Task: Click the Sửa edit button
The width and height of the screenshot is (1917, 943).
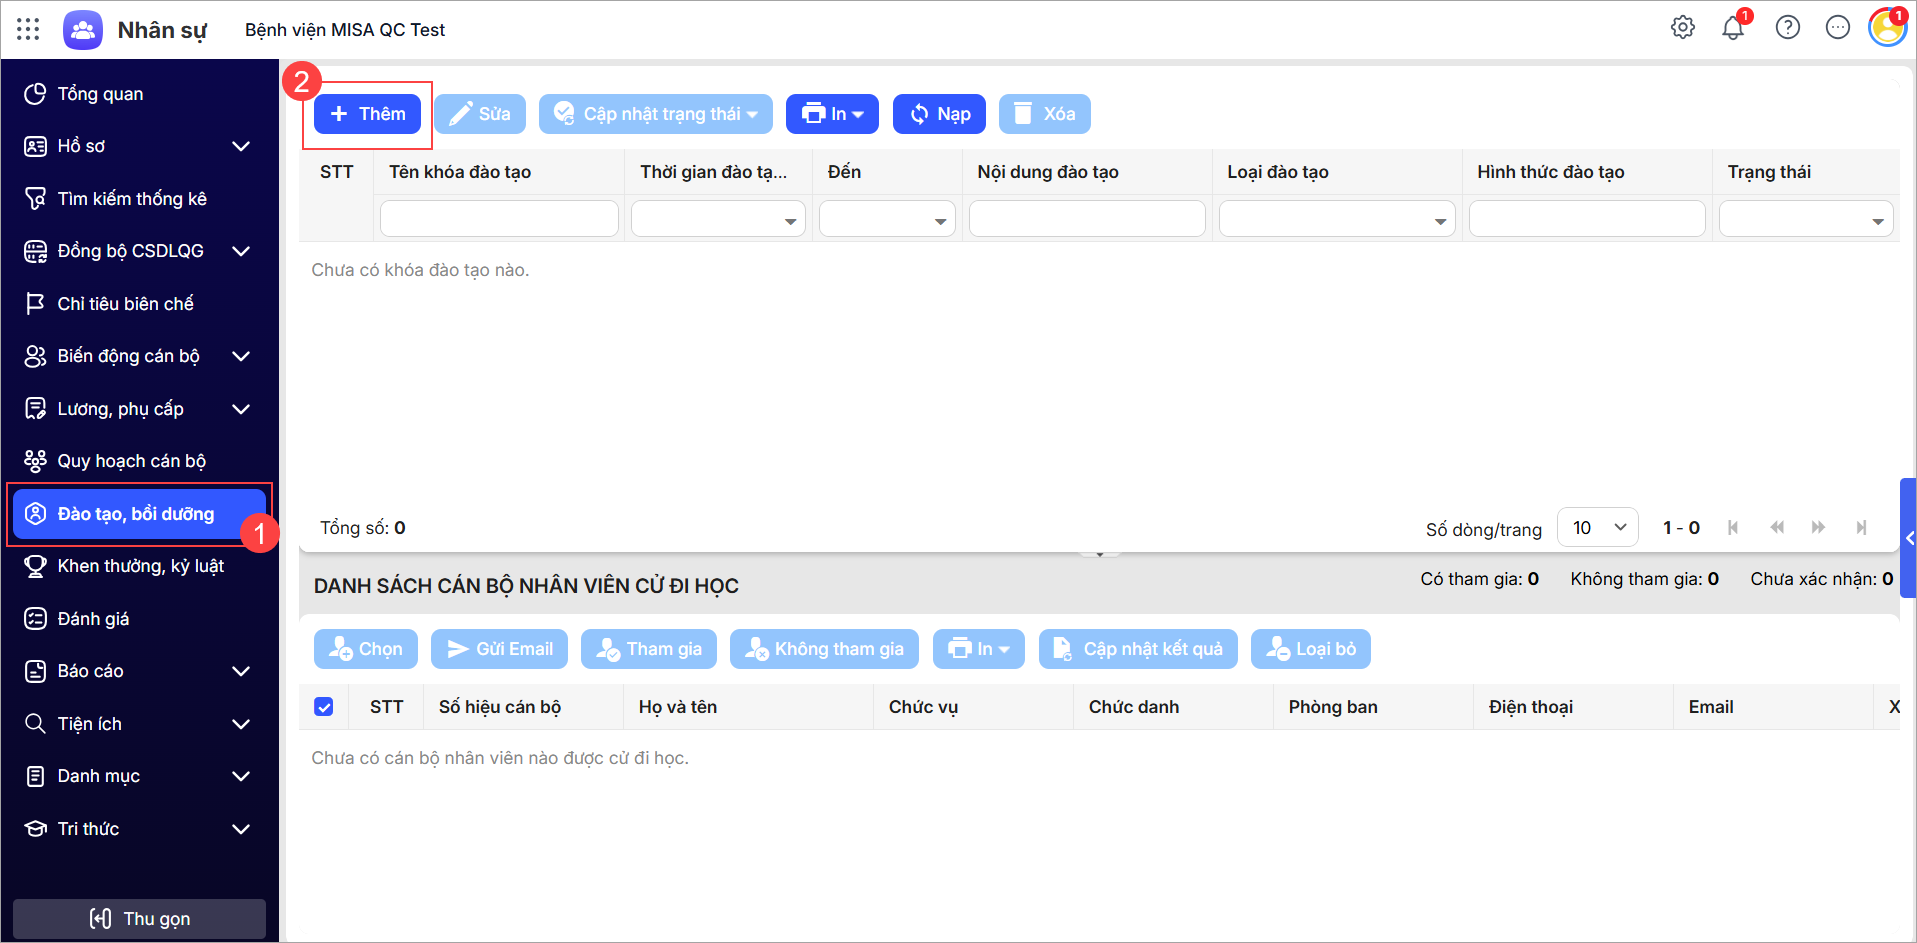Action: (480, 114)
